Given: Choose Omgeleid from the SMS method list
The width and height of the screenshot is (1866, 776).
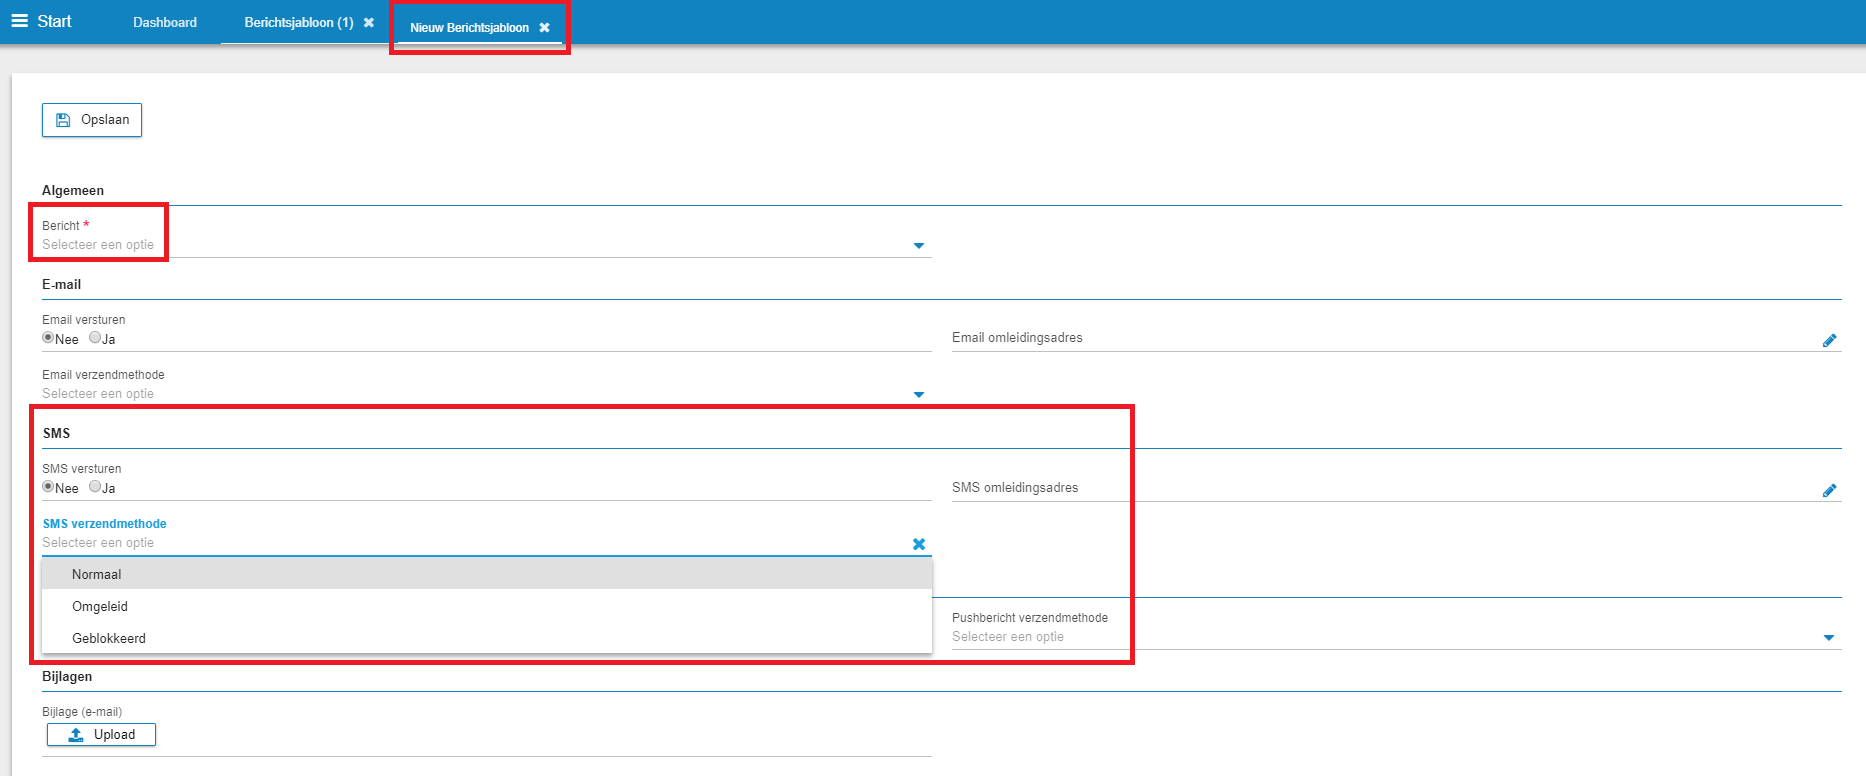Looking at the screenshot, I should coord(100,606).
